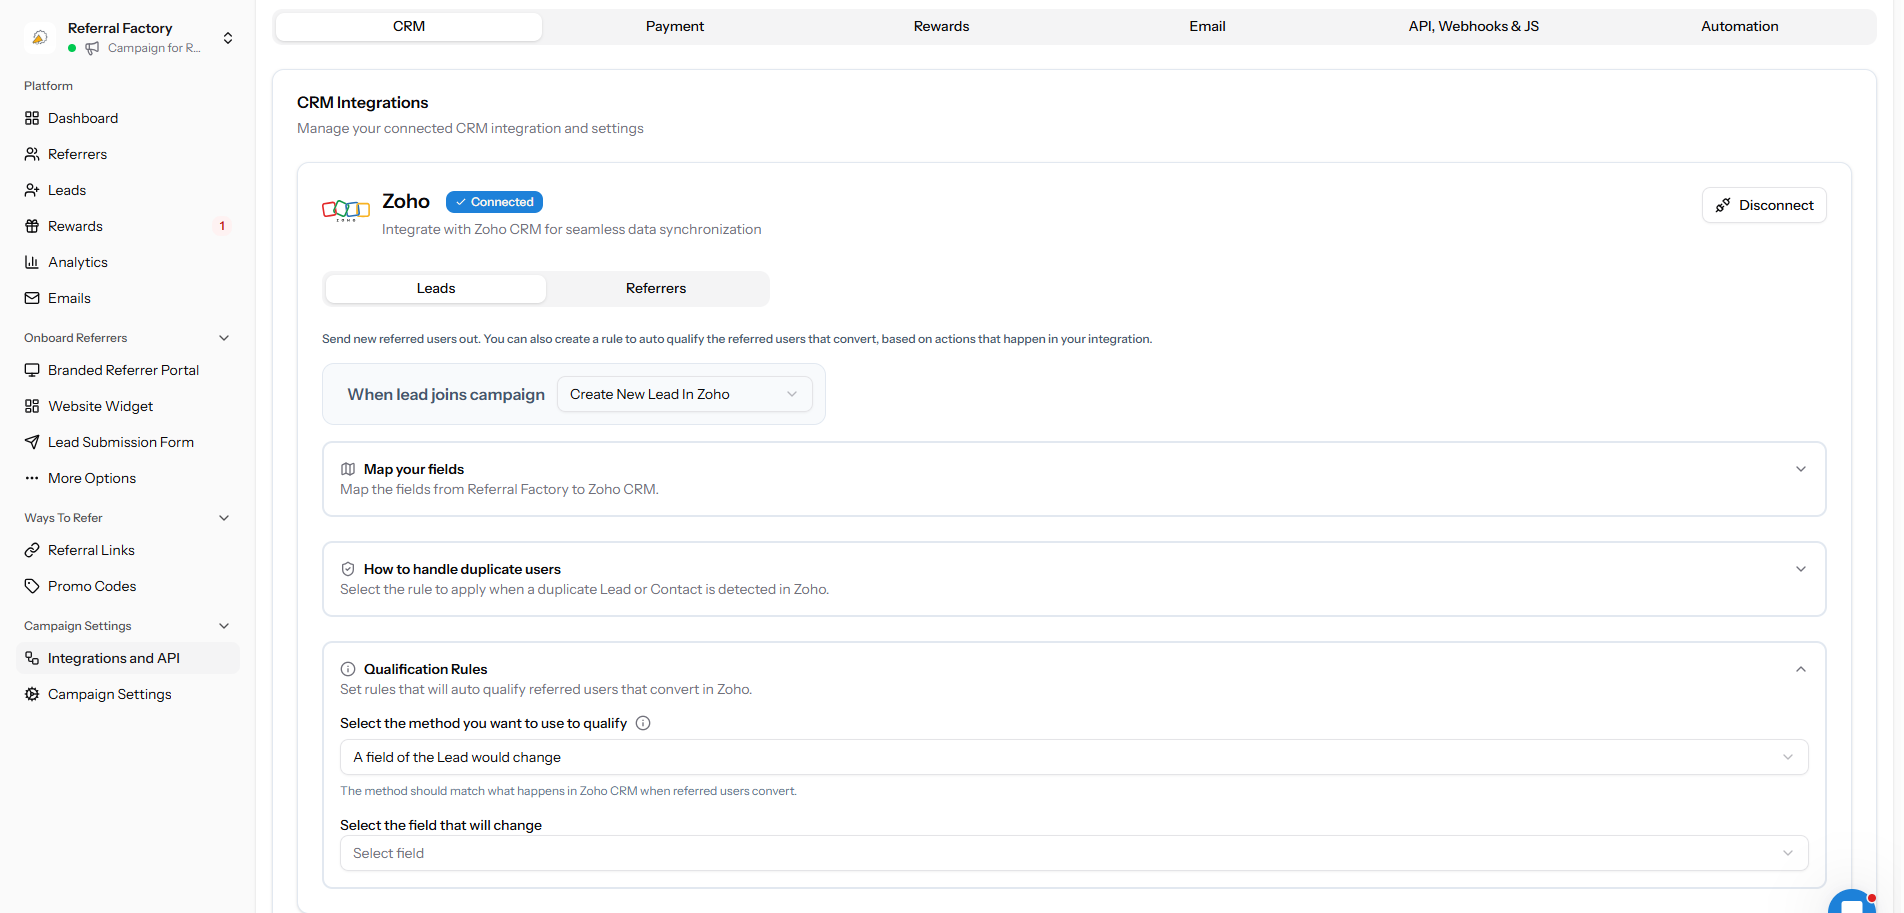Image resolution: width=1904 pixels, height=913 pixels.
Task: Click the Website Widget icon
Action: (32, 406)
